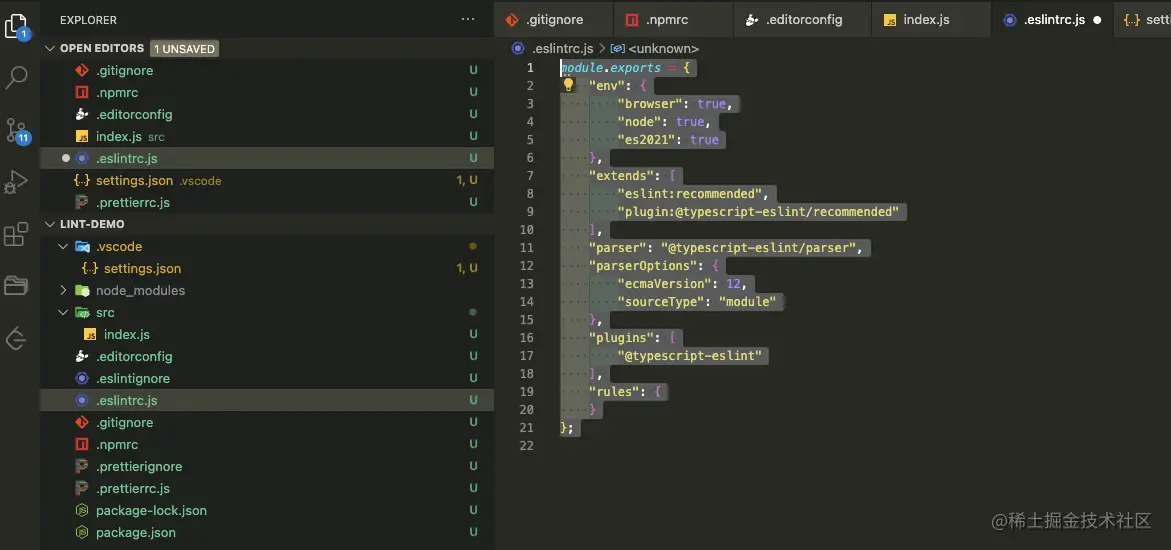Click the package-lock.json file icon
Screen dimensions: 1171x550
pos(82,510)
